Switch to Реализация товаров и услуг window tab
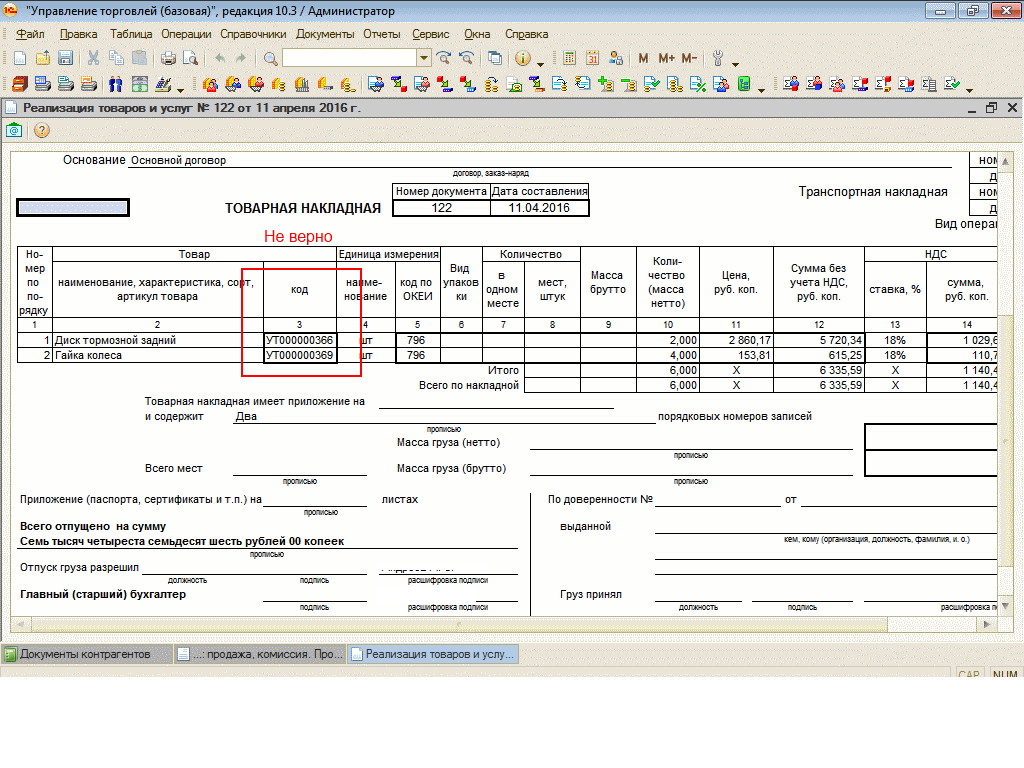Image resolution: width=1024 pixels, height=768 pixels. [x=433, y=654]
